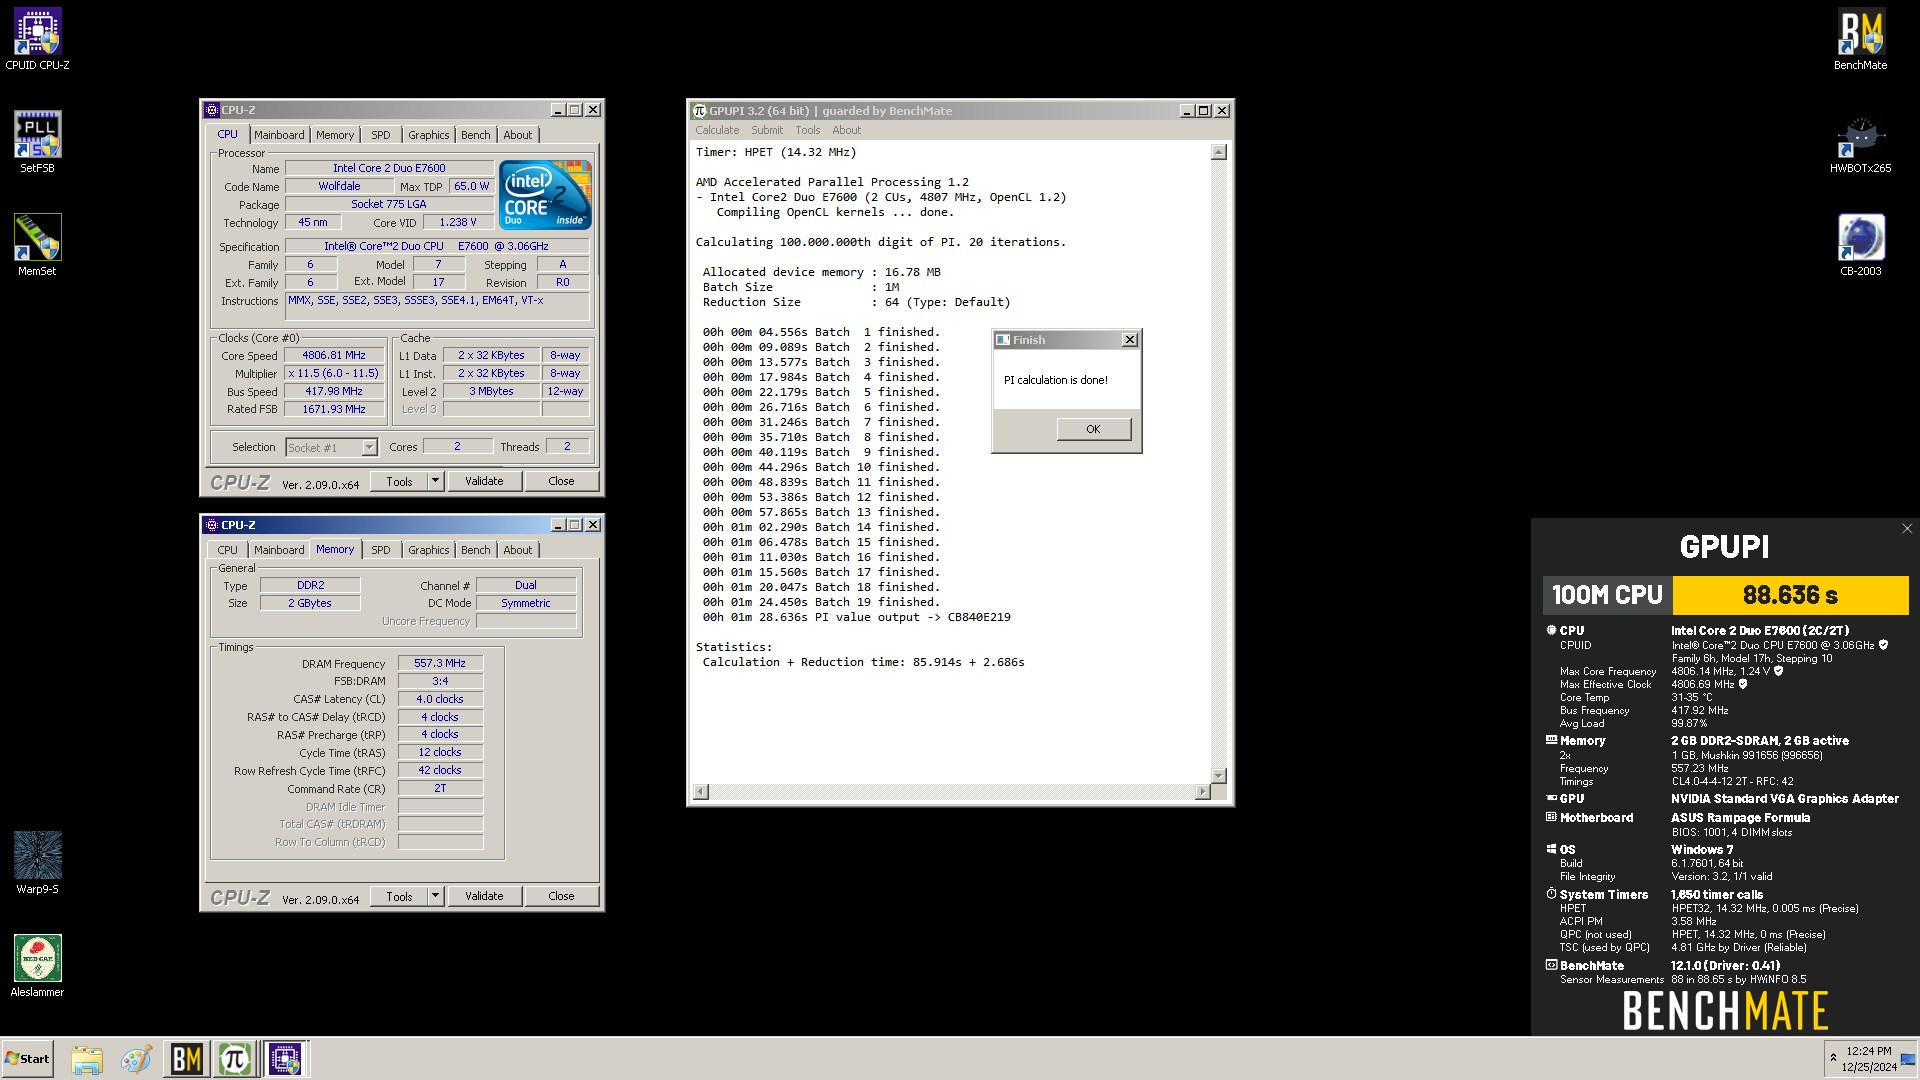This screenshot has width=1920, height=1080.
Task: Open Bench tab in lower CPU-Z window
Action: click(x=476, y=550)
